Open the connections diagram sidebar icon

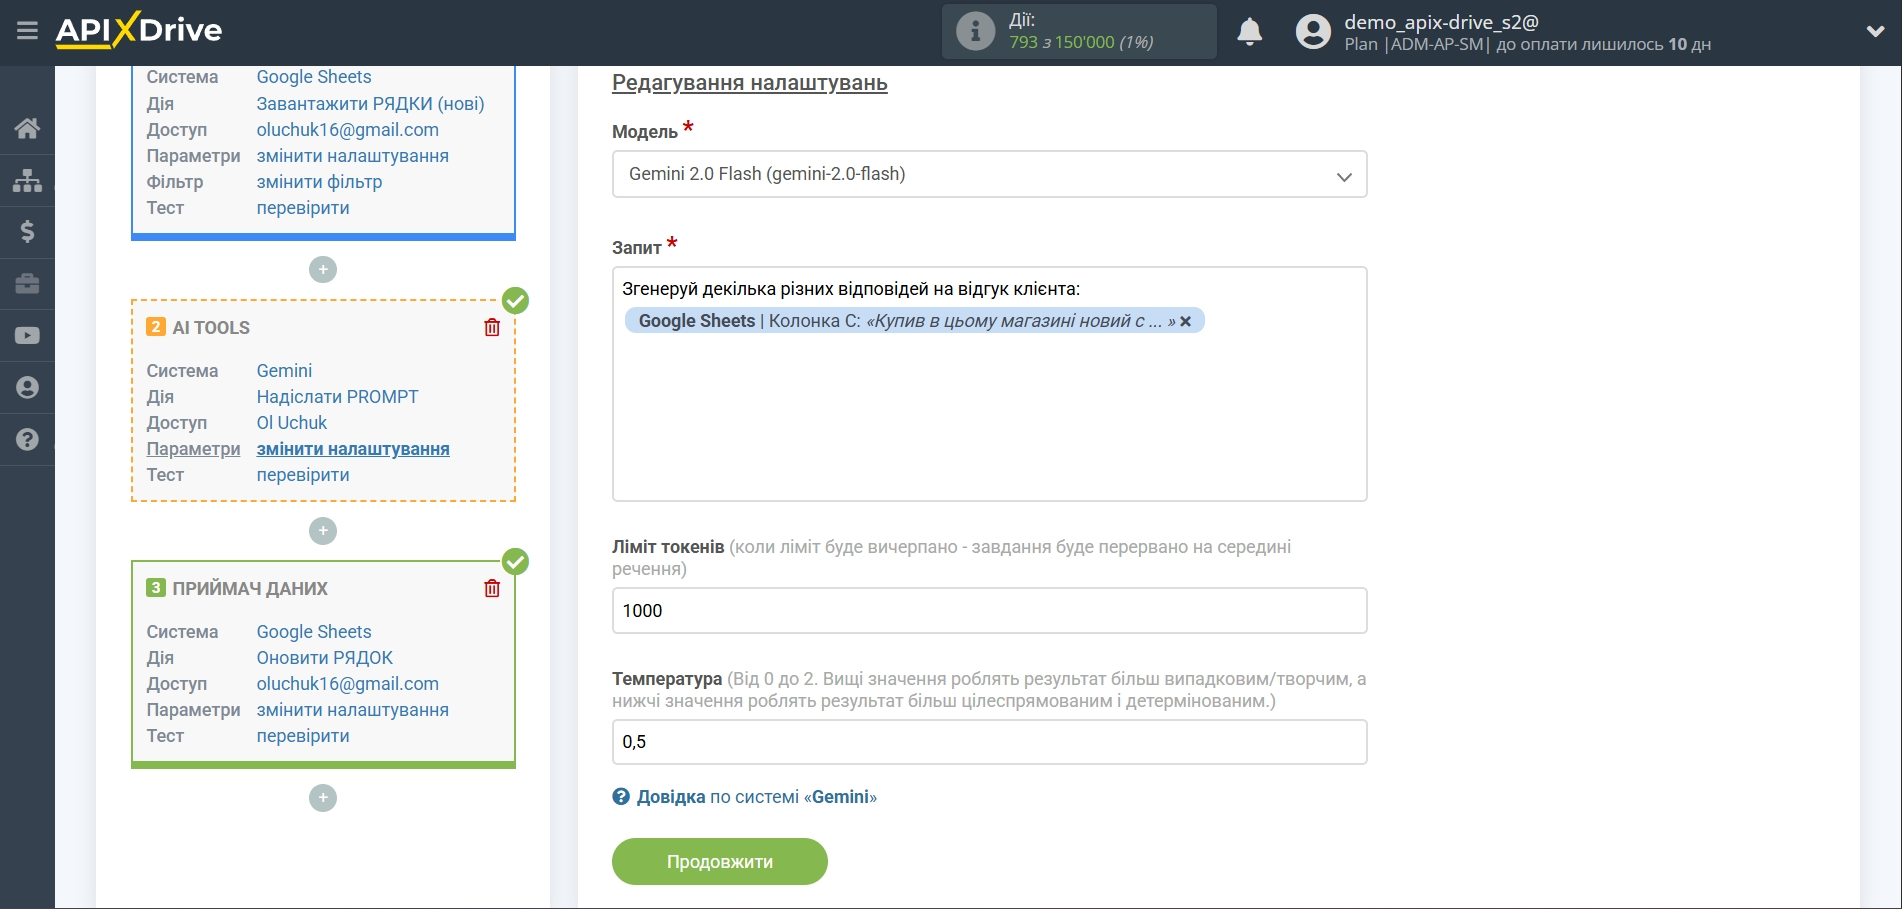(x=27, y=180)
